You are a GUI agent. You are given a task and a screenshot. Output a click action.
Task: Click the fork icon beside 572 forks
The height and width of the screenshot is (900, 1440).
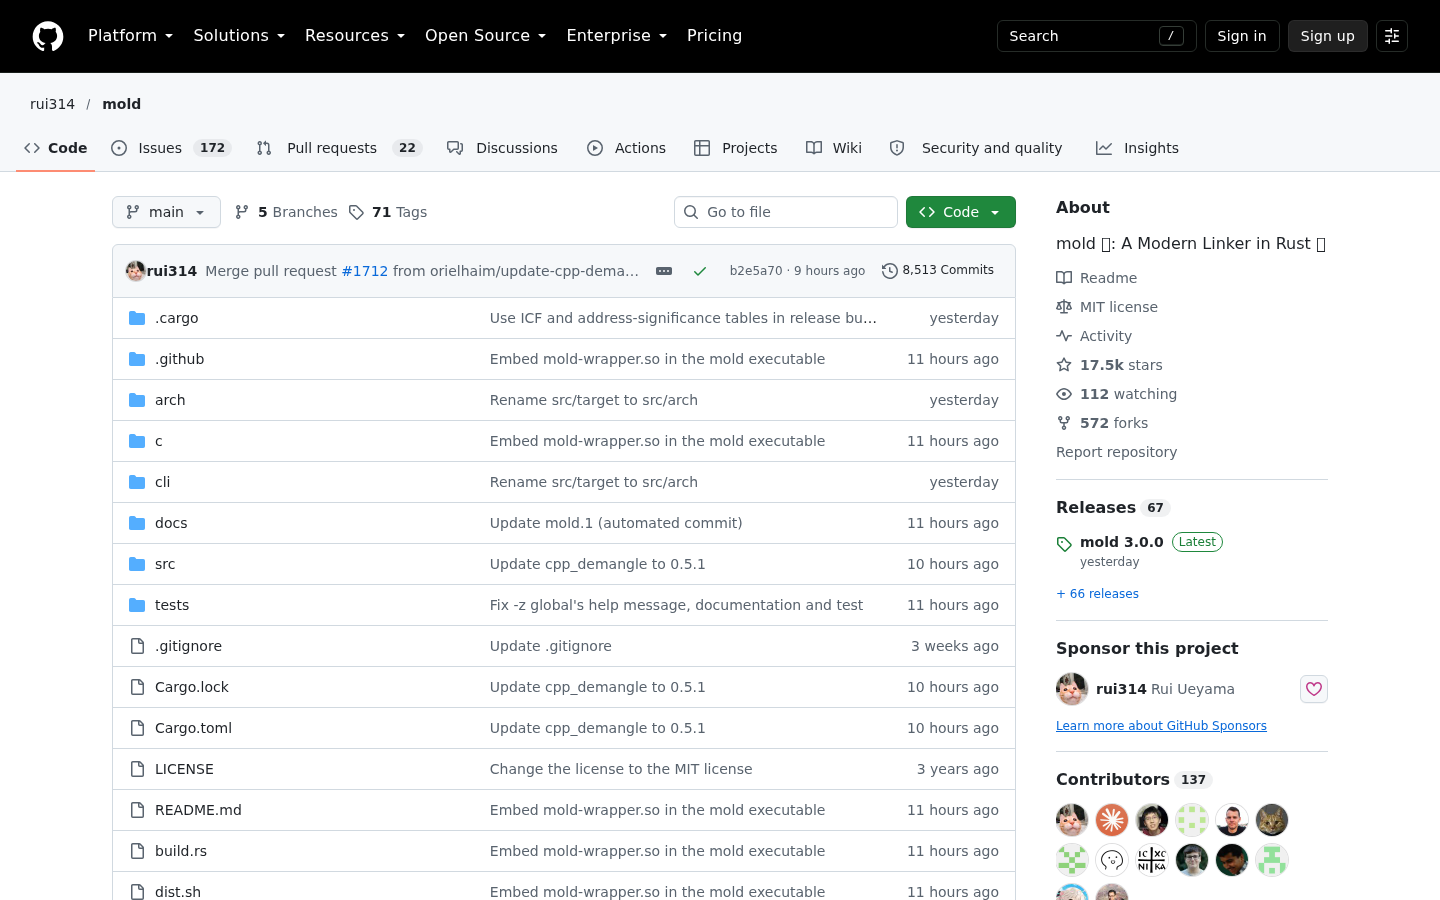[1064, 423]
